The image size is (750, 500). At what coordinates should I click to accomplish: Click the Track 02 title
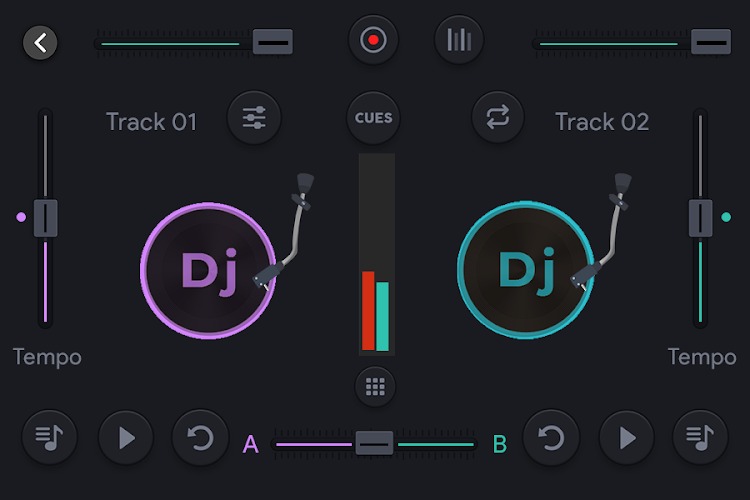click(x=602, y=122)
